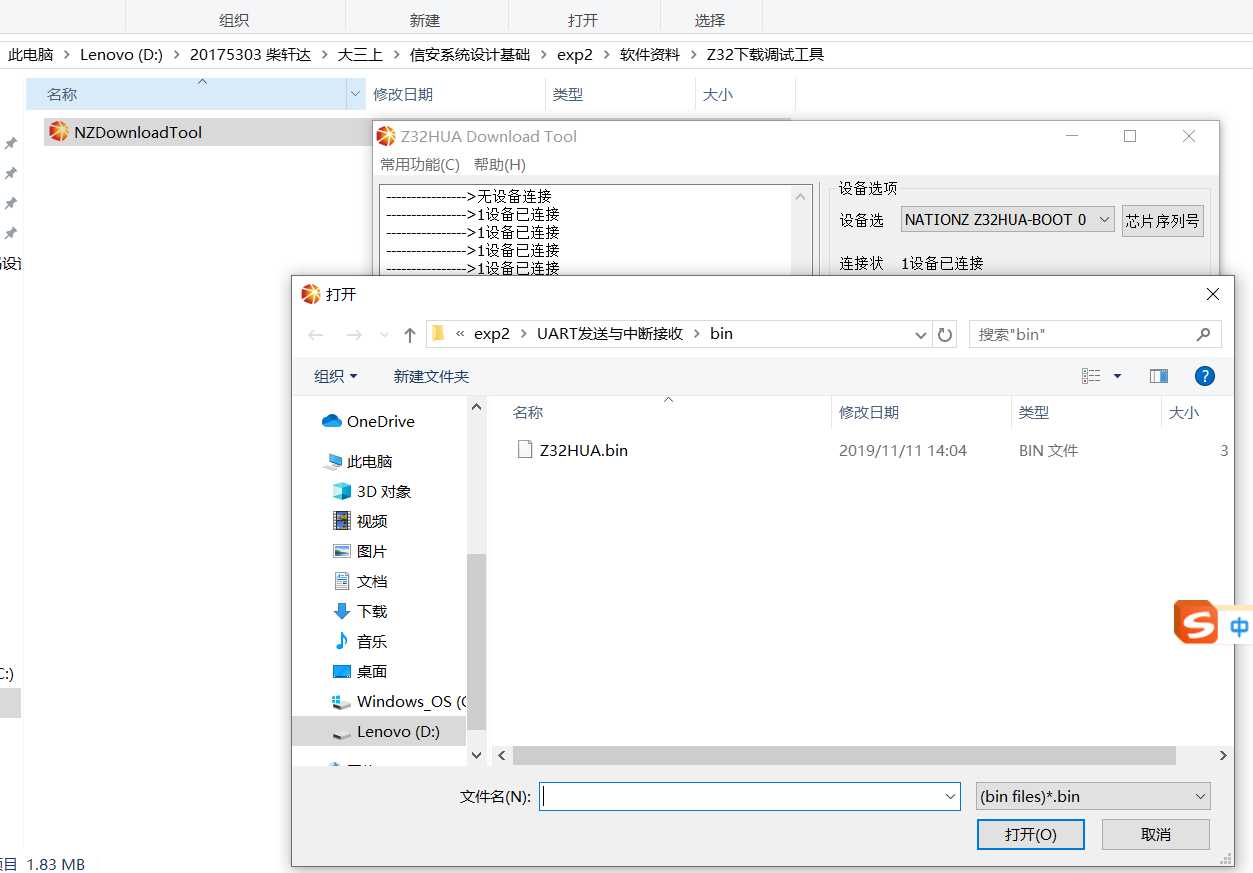
Task: Go up one folder level in dialog
Action: pyautogui.click(x=409, y=335)
